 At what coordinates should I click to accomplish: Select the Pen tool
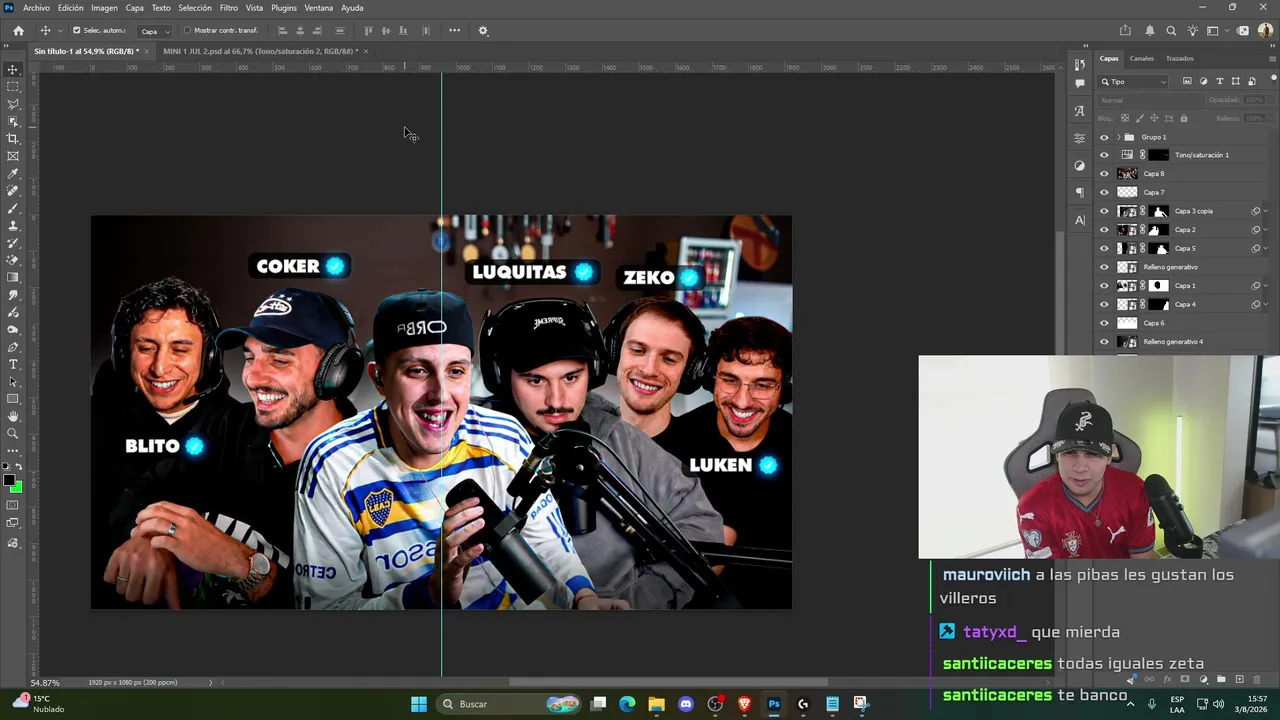point(13,347)
